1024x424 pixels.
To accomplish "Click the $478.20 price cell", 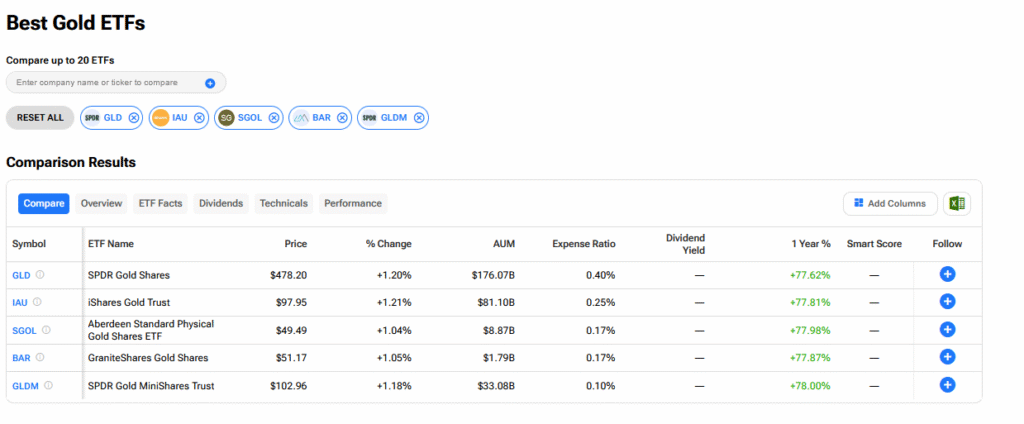I will point(289,275).
